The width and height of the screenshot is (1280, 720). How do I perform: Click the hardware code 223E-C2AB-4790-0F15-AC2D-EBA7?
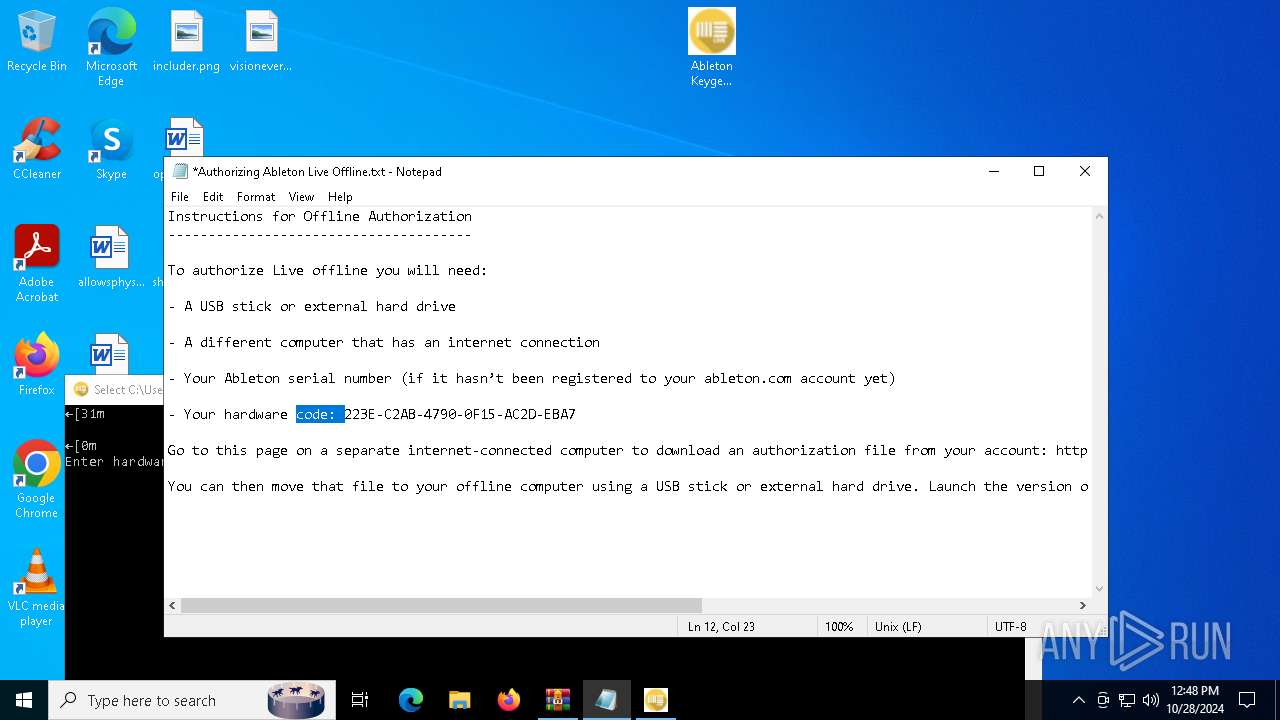click(460, 414)
